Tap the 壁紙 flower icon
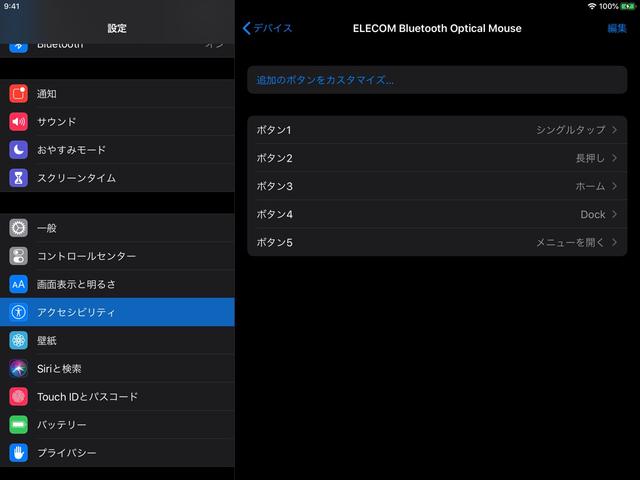The width and height of the screenshot is (640, 480). 18,340
